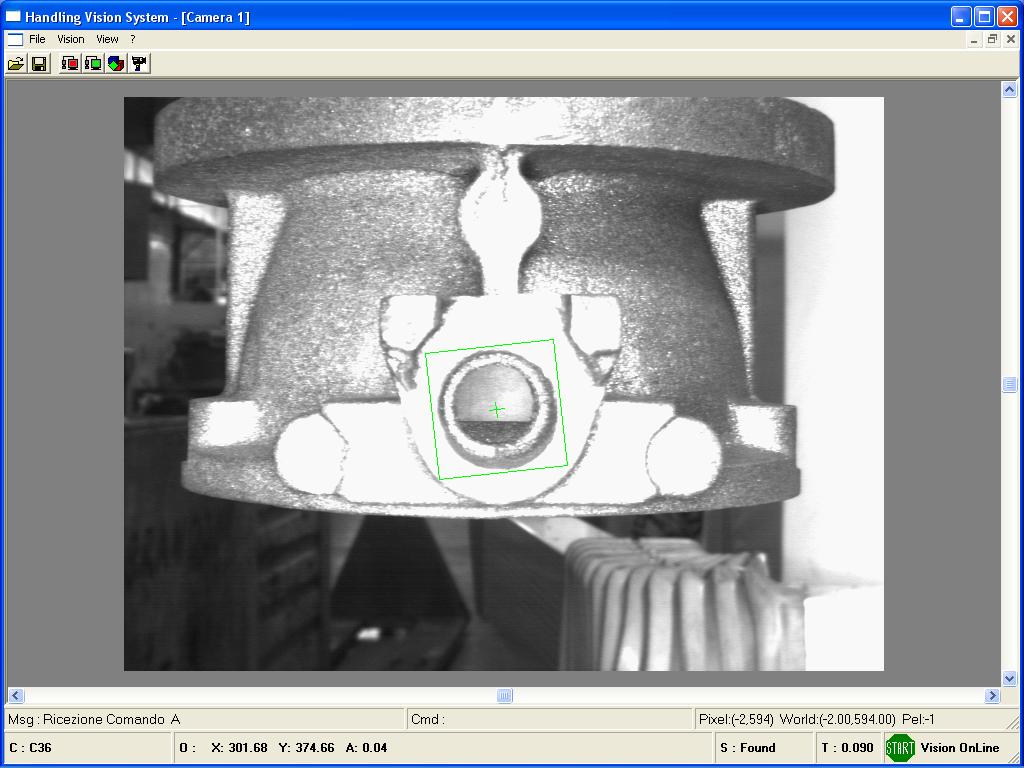1024x768 pixels.
Task: Click the "Cmd :" status field
Action: tap(549, 720)
